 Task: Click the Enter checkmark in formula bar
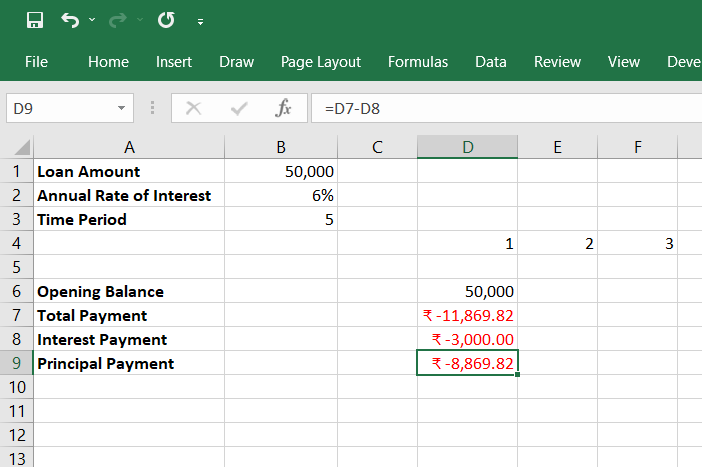click(238, 108)
